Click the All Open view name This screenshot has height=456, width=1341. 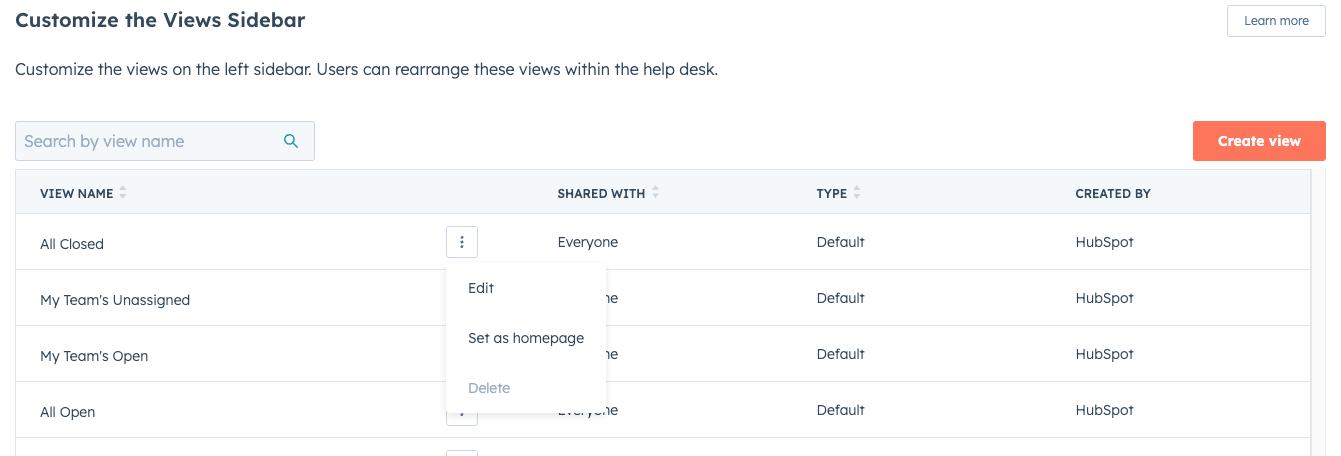[x=68, y=412]
